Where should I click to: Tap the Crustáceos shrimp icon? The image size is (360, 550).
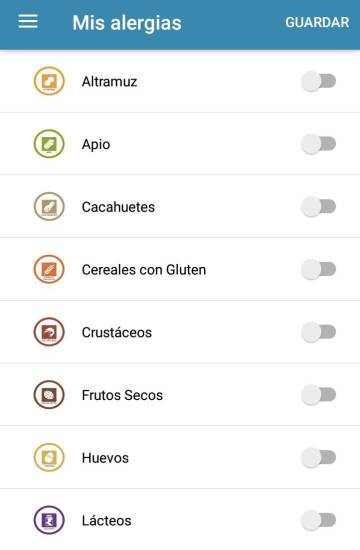(x=49, y=332)
